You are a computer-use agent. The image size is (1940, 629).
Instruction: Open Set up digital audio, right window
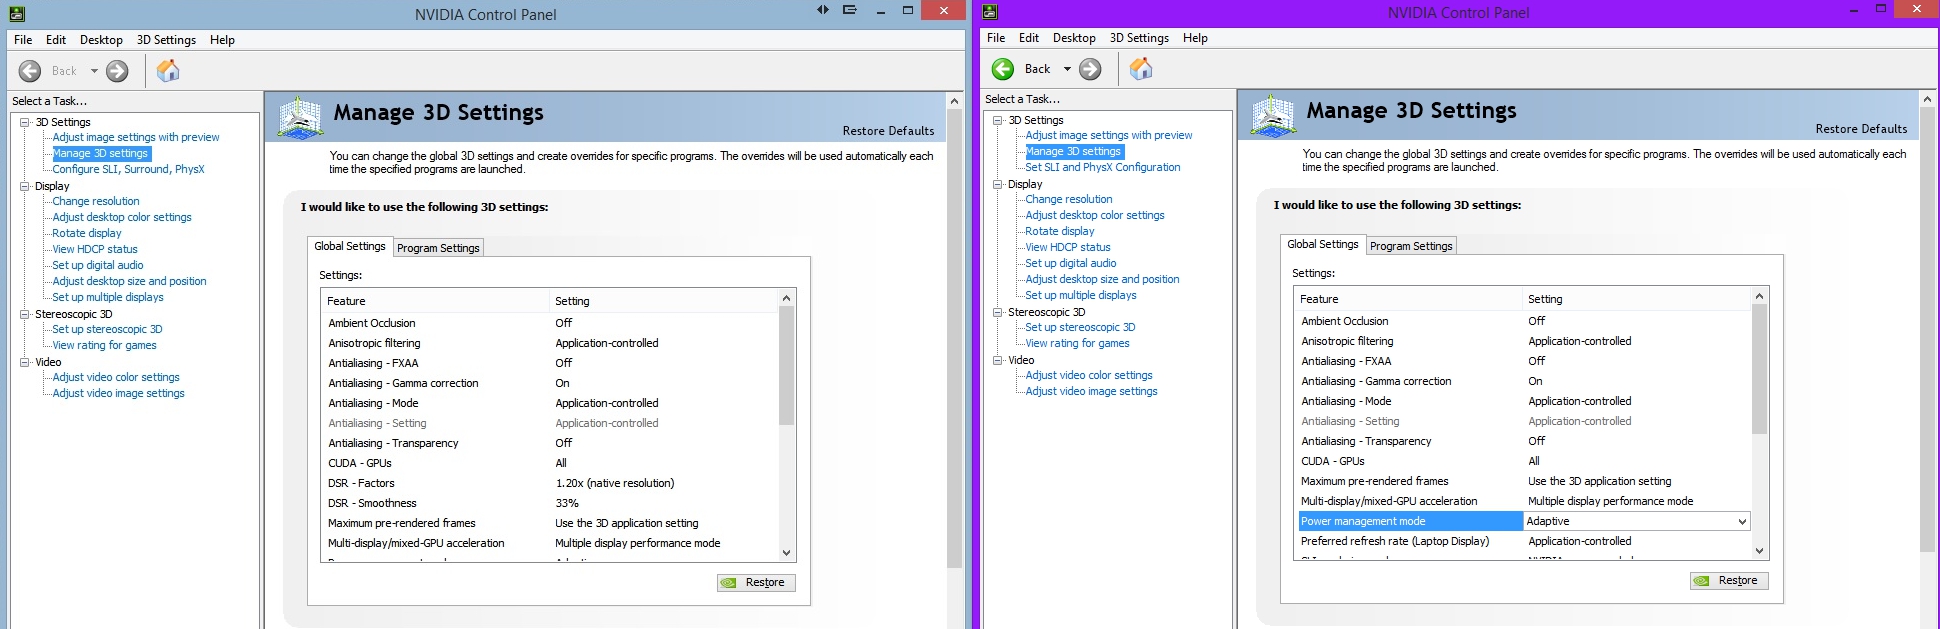point(1071,263)
